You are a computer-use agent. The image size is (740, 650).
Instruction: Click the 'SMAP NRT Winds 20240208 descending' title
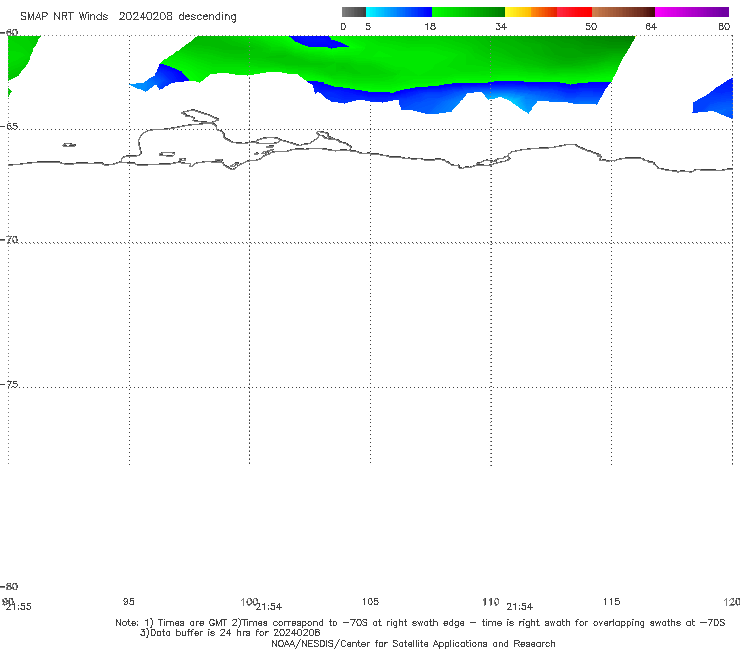[128, 16]
